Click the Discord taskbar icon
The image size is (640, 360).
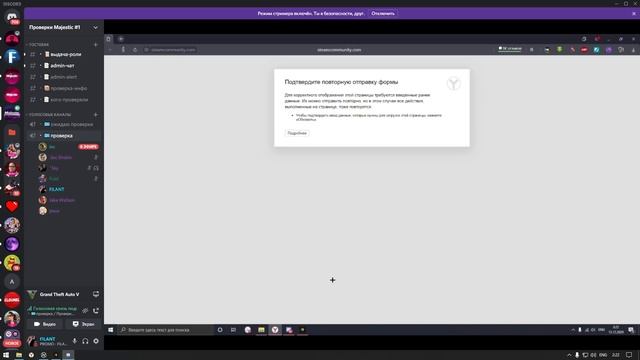pos(68,355)
